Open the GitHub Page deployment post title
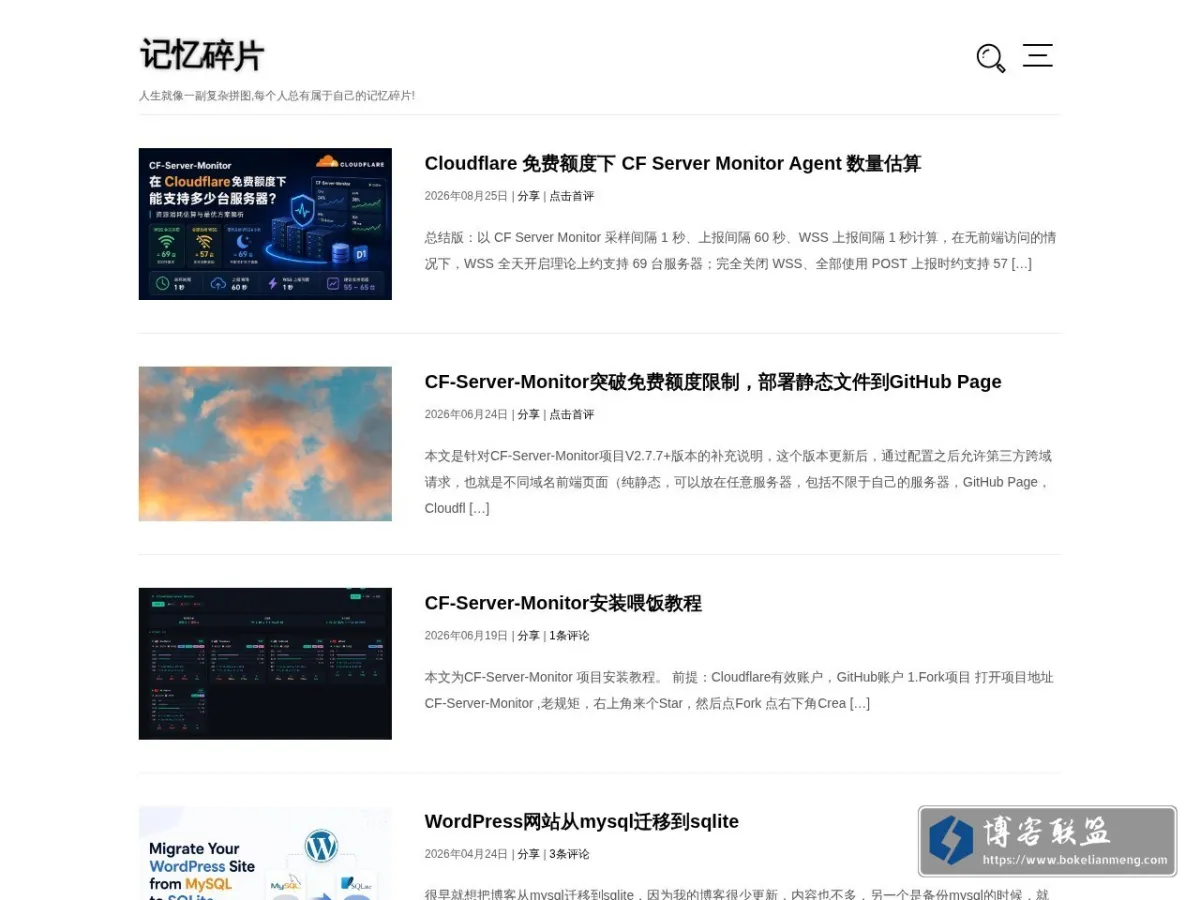 coord(713,381)
